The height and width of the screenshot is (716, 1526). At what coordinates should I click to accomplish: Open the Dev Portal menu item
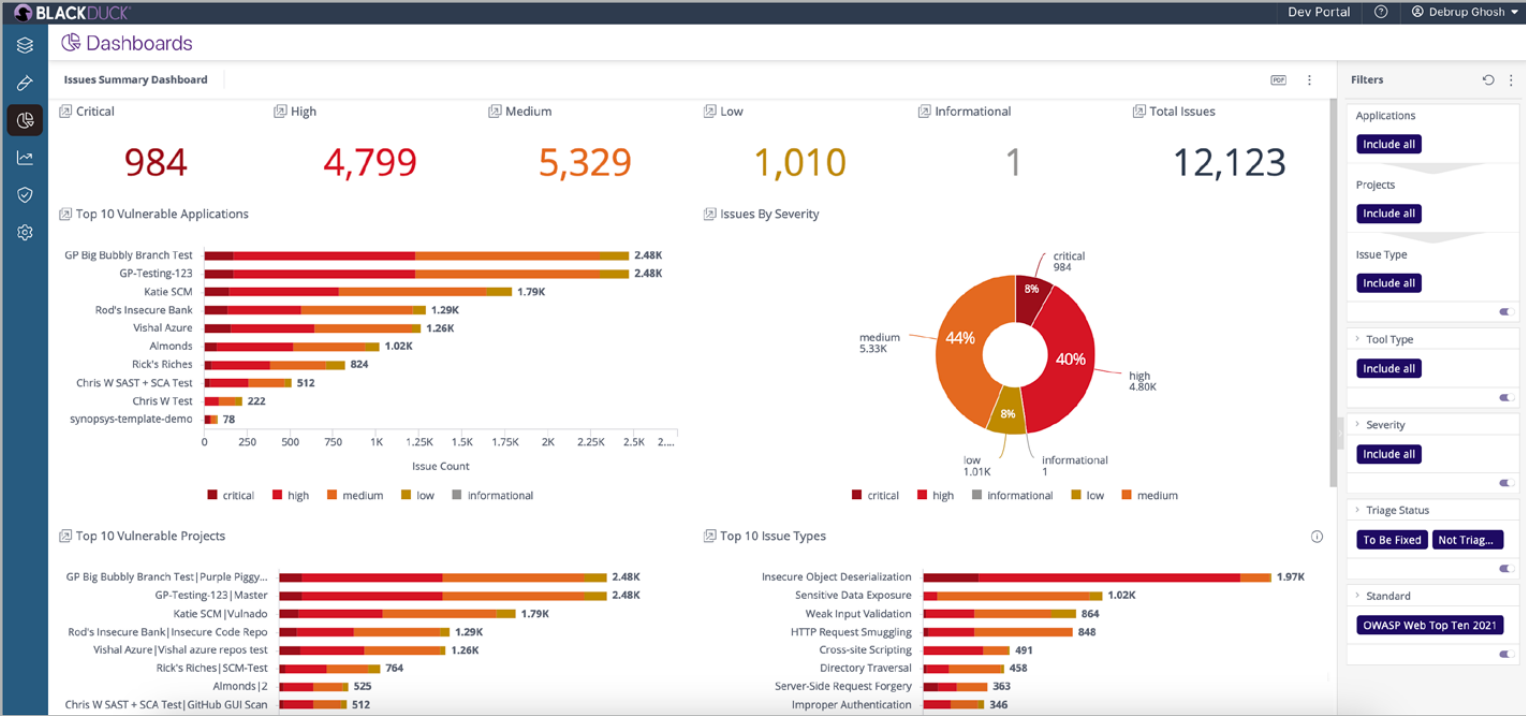[x=1318, y=12]
